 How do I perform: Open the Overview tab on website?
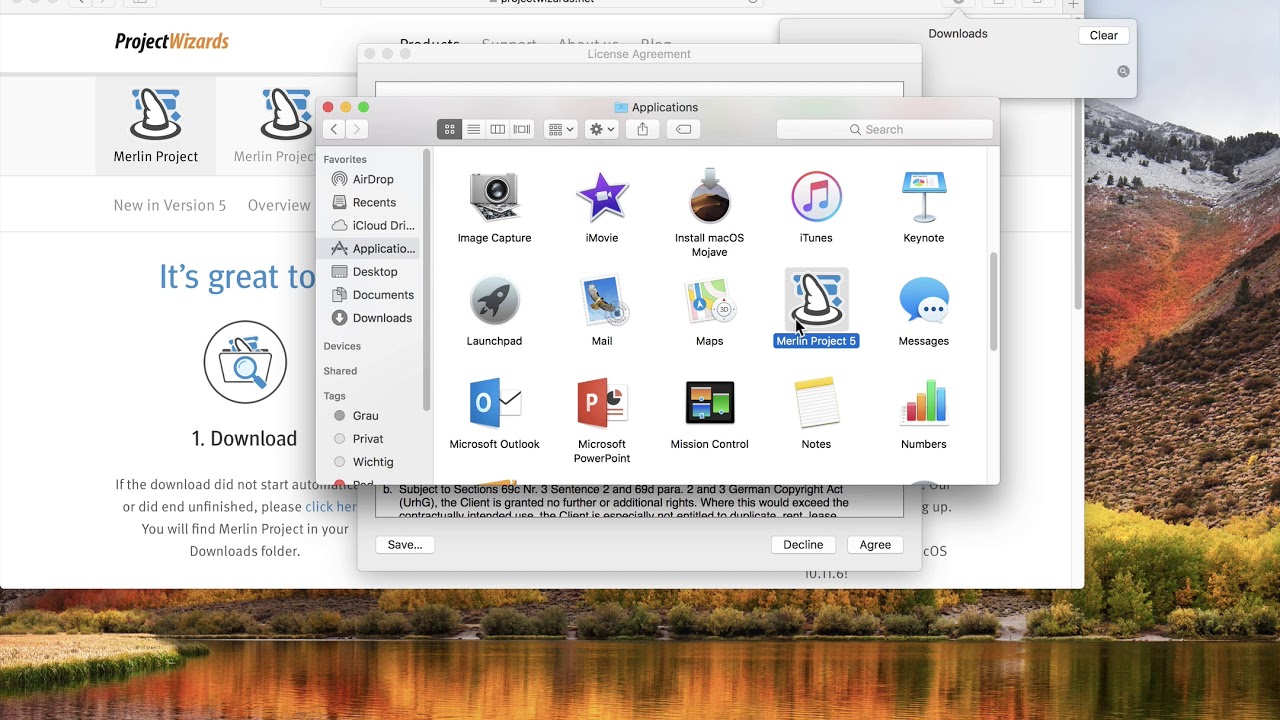click(279, 205)
